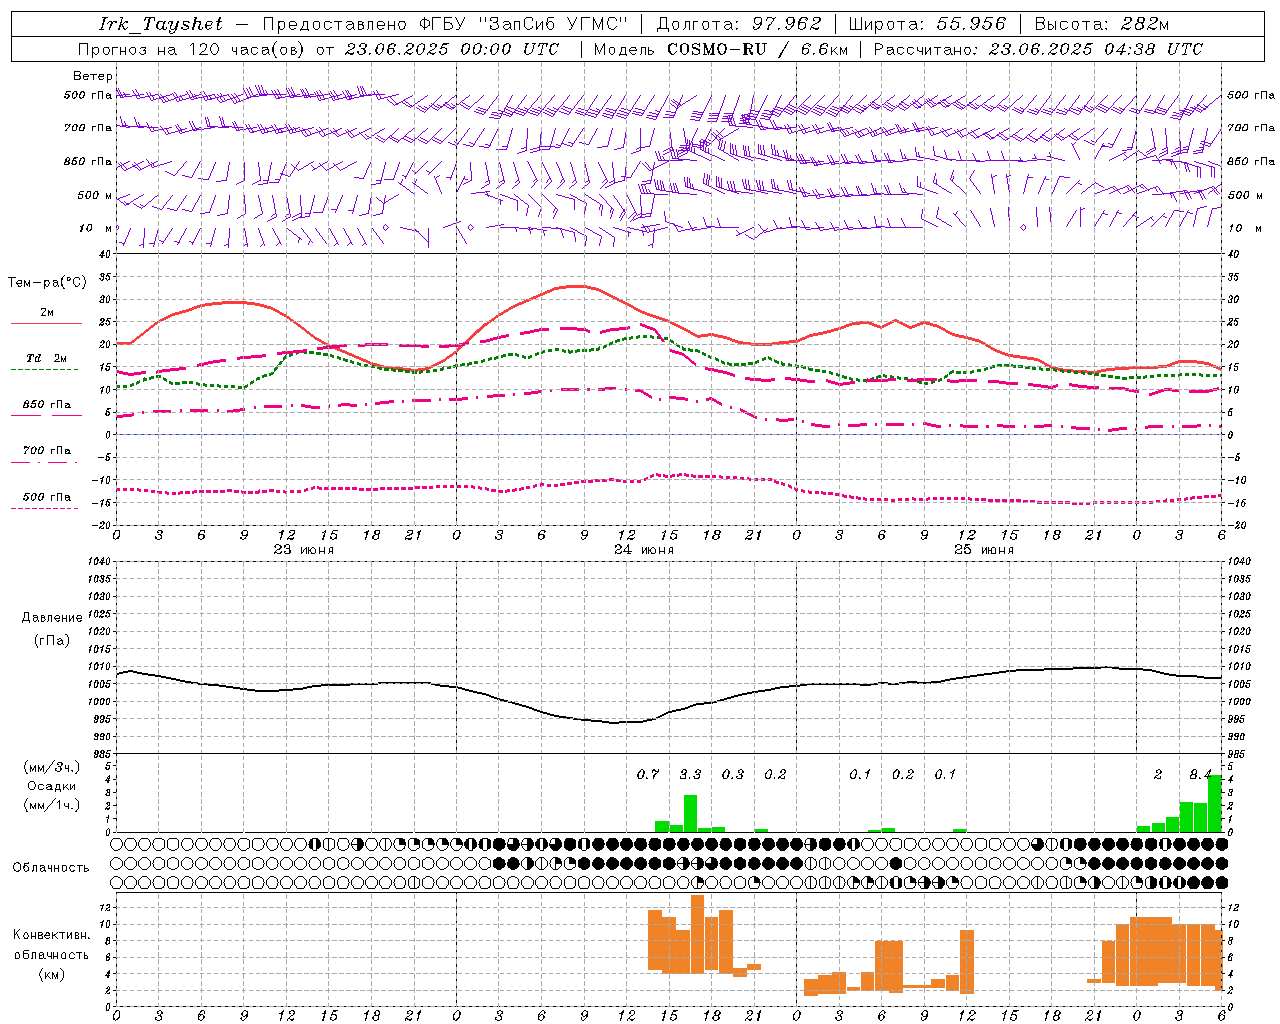Click the 'Давление' pressure panel label

52,618
